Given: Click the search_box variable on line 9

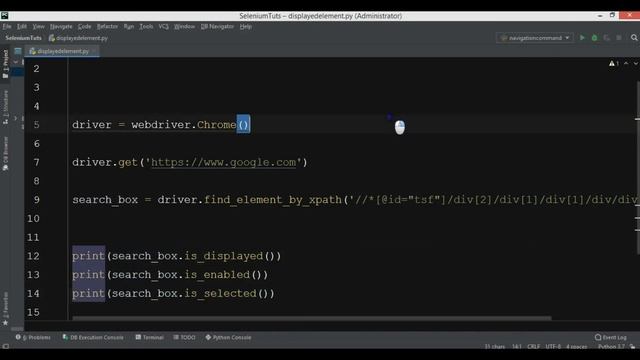Looking at the screenshot, I should (x=105, y=200).
